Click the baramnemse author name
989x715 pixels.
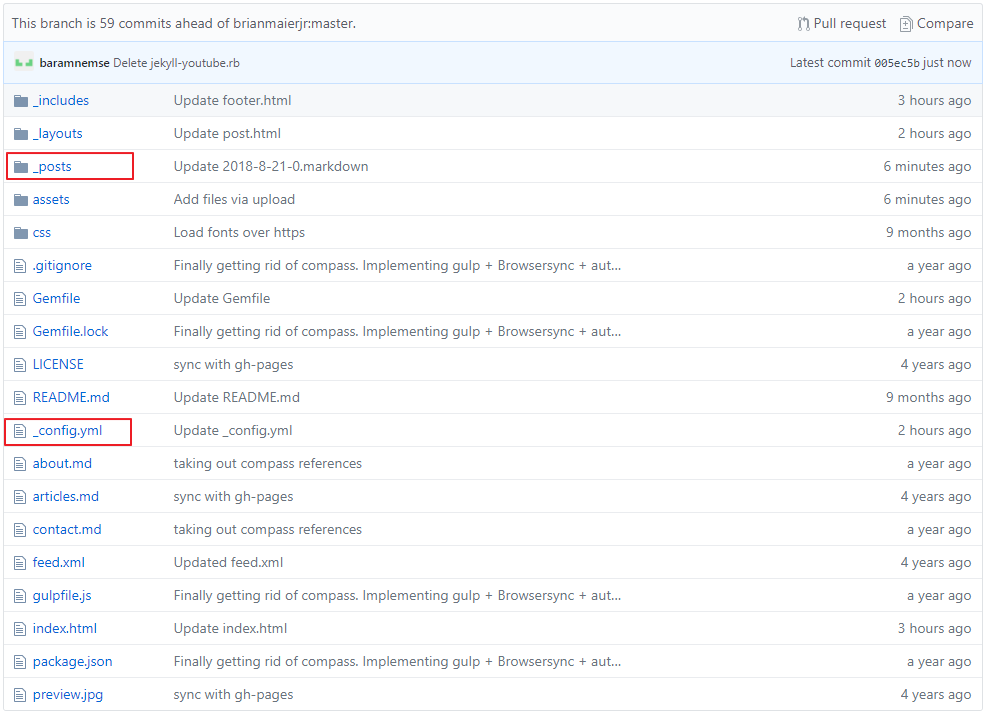[74, 63]
